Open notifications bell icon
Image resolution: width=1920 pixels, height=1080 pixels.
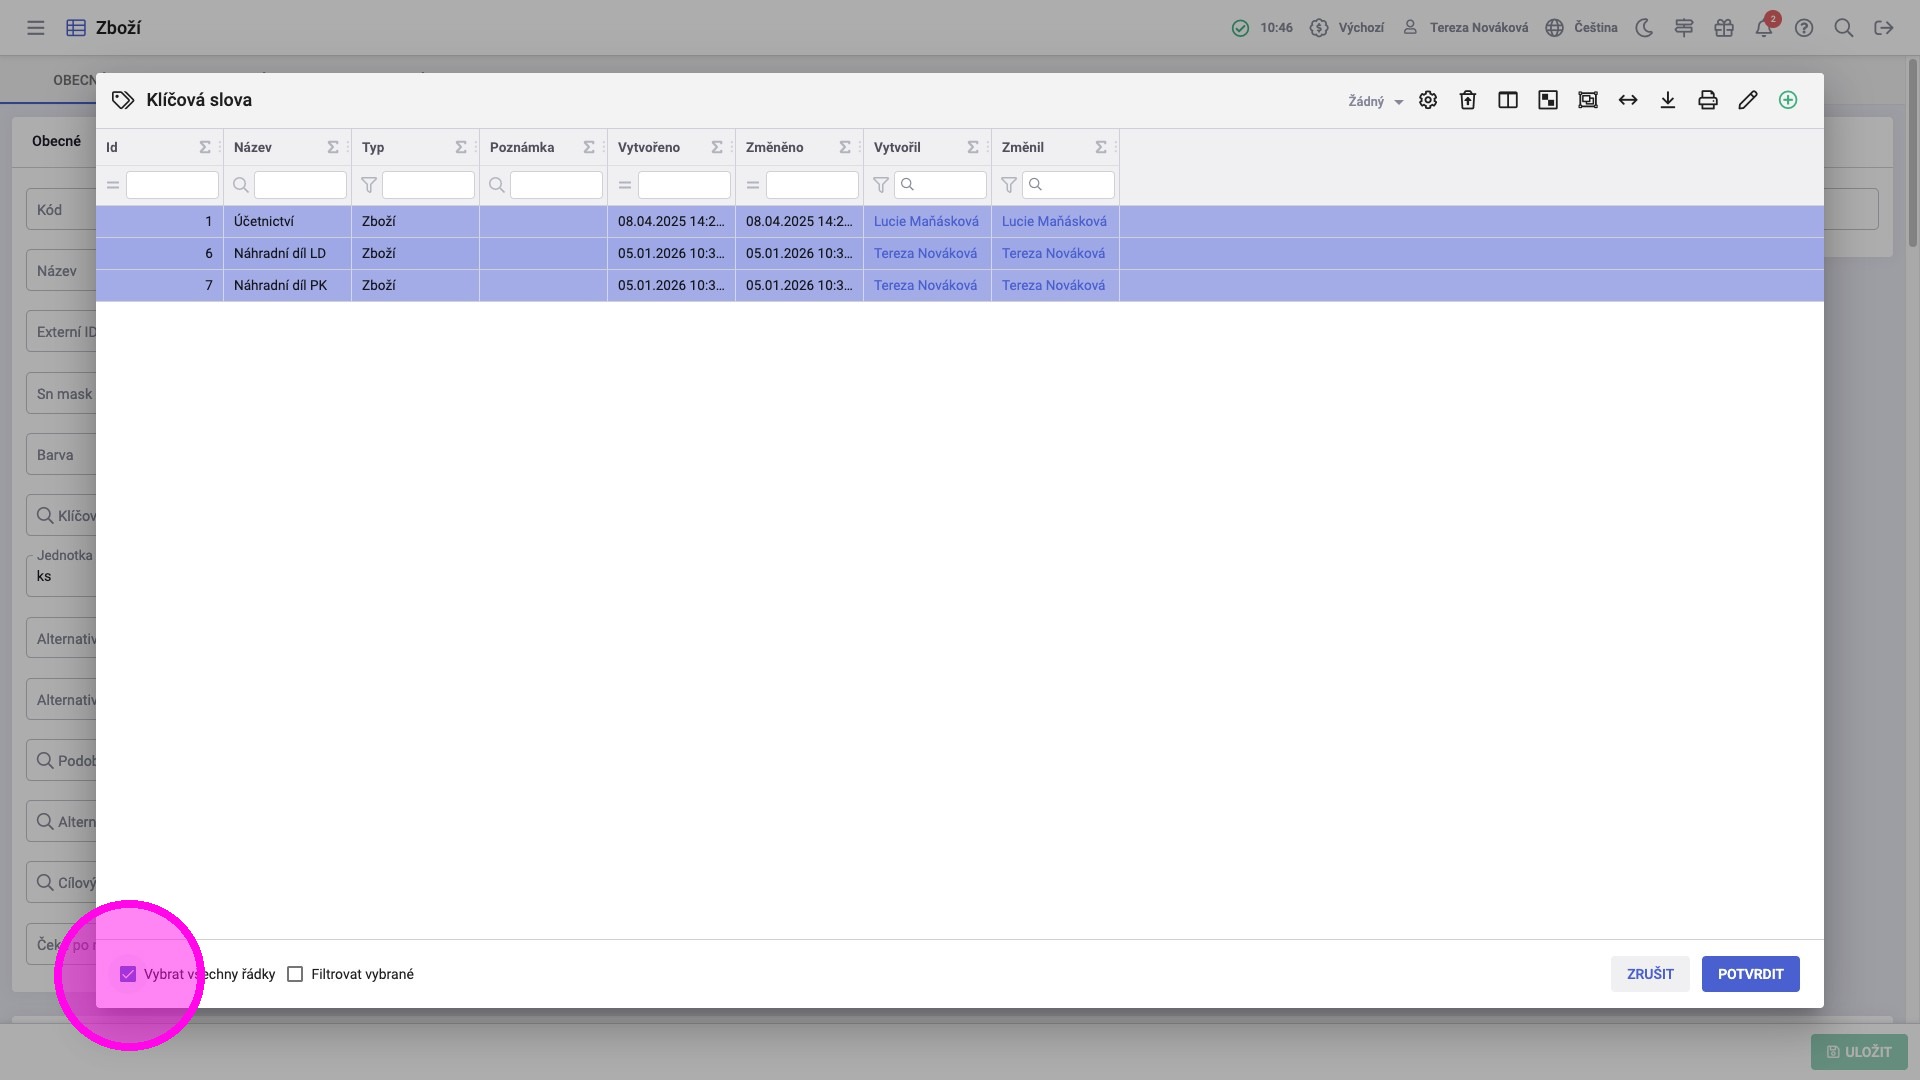(x=1764, y=28)
